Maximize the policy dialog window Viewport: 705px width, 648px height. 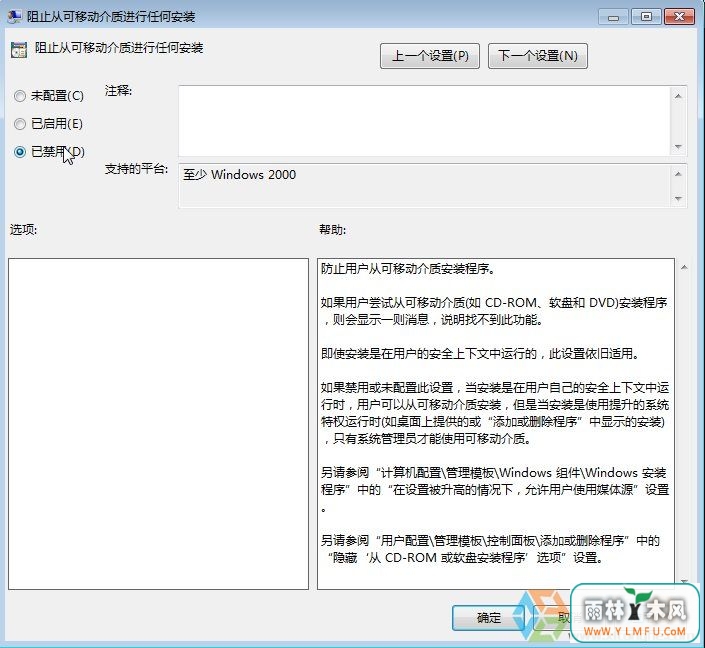tap(646, 17)
